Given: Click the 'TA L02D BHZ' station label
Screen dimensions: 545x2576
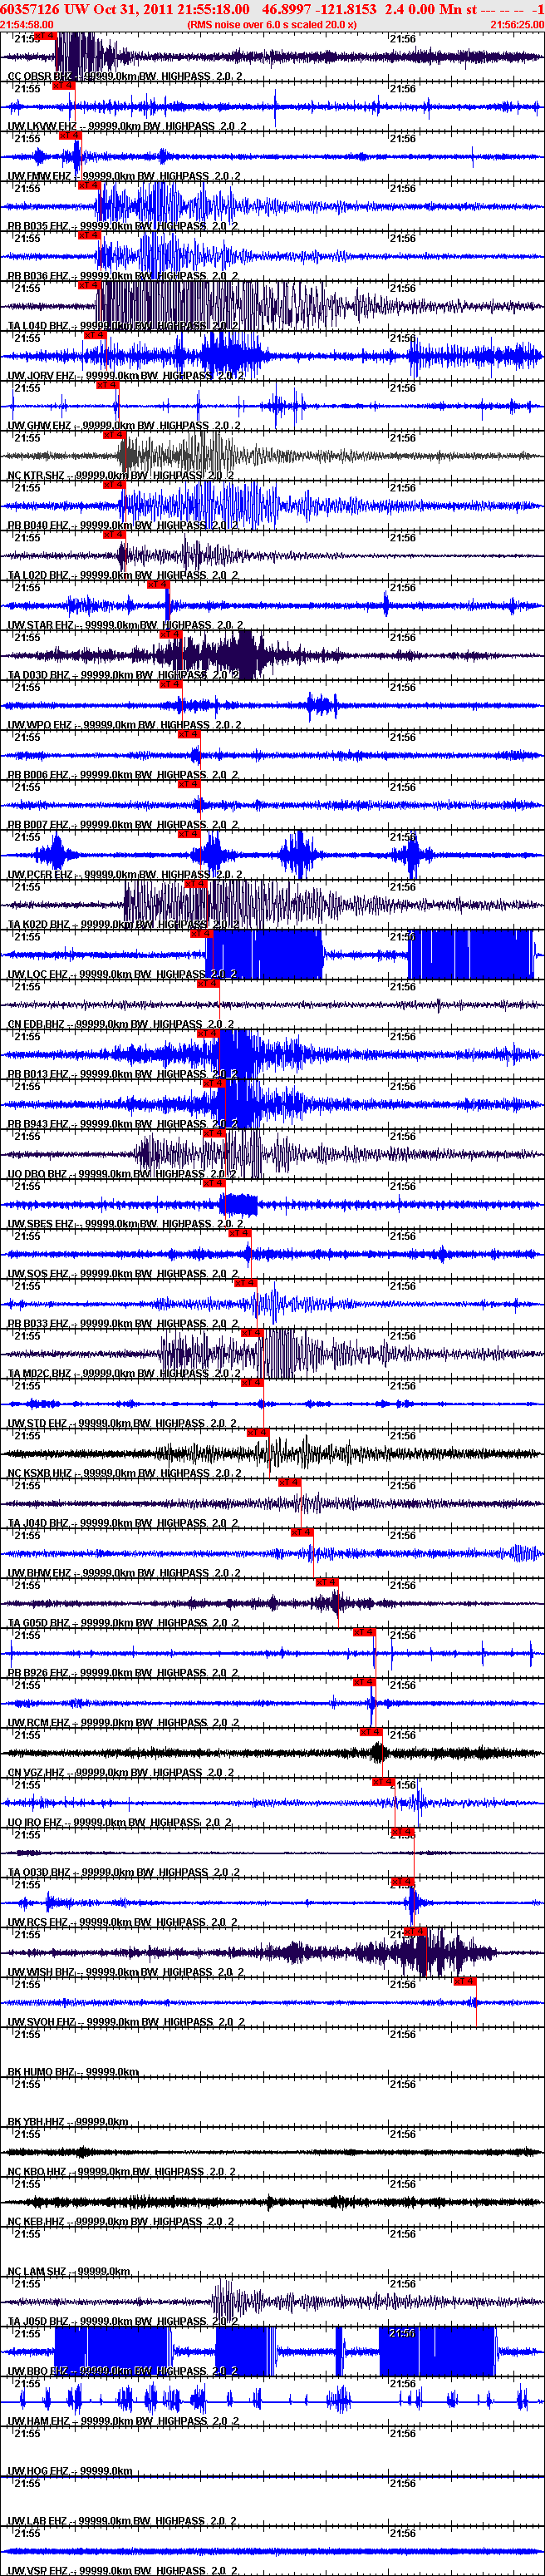Looking at the screenshot, I should point(39,576).
